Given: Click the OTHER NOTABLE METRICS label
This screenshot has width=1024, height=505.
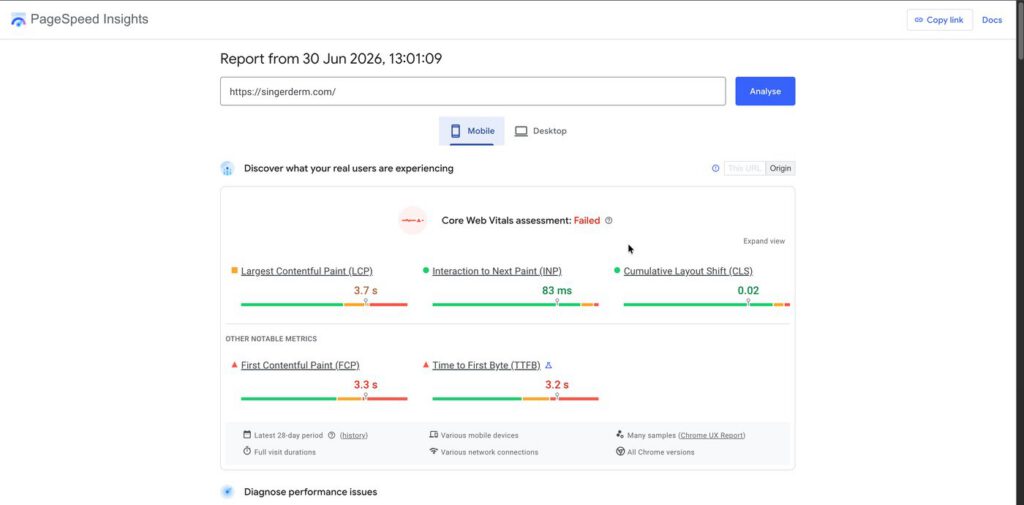Looking at the screenshot, I should [x=271, y=339].
